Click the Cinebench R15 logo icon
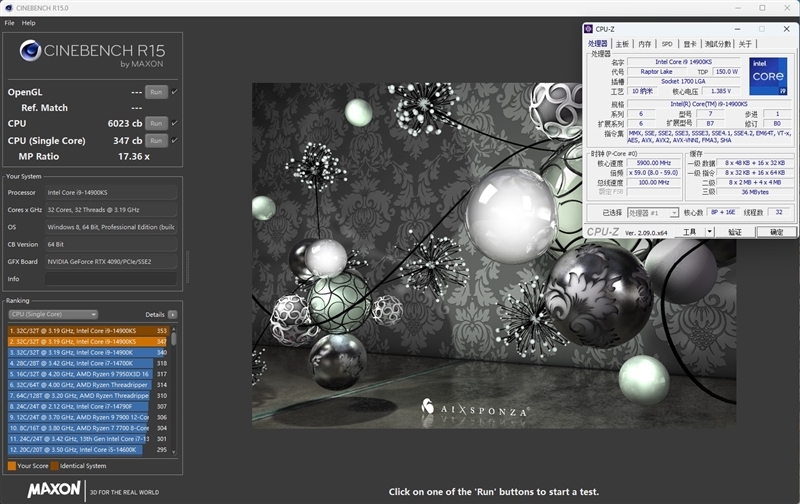Viewport: 800px width, 504px height. 30,51
